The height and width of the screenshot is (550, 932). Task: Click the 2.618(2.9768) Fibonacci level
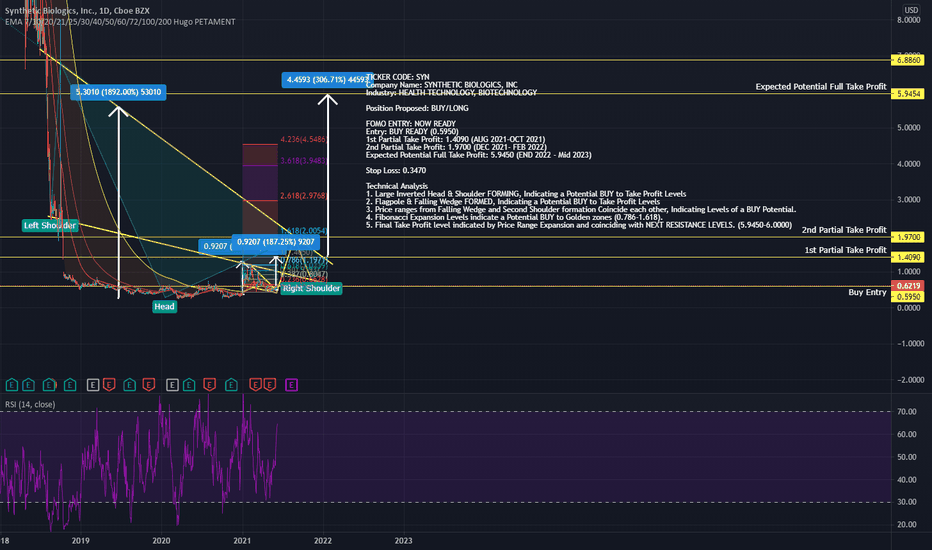point(304,196)
